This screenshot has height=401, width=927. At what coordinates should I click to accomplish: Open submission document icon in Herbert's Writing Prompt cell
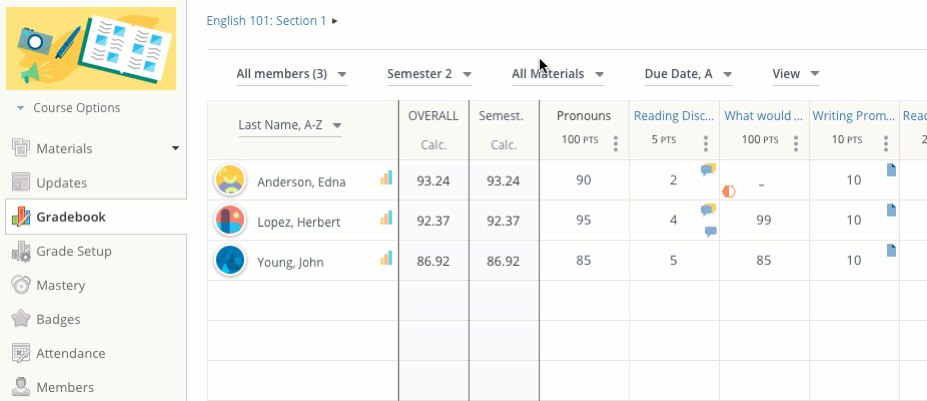tap(891, 210)
